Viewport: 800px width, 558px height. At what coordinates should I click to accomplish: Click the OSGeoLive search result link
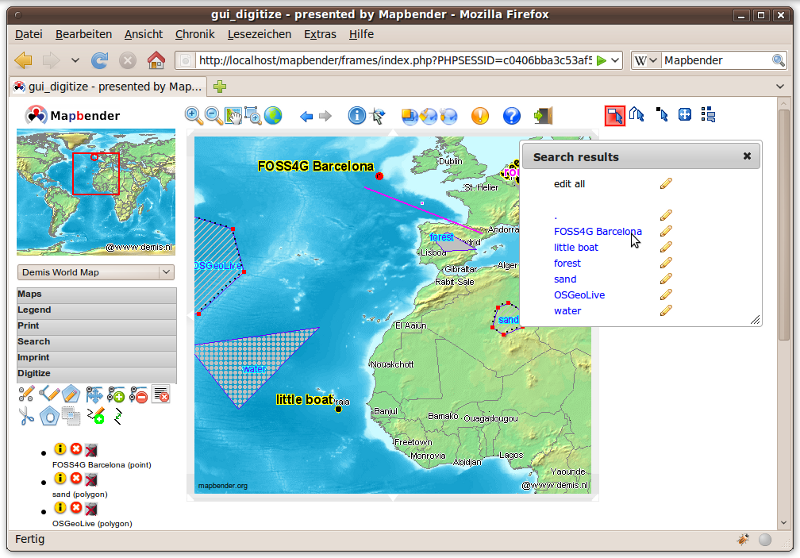579,295
